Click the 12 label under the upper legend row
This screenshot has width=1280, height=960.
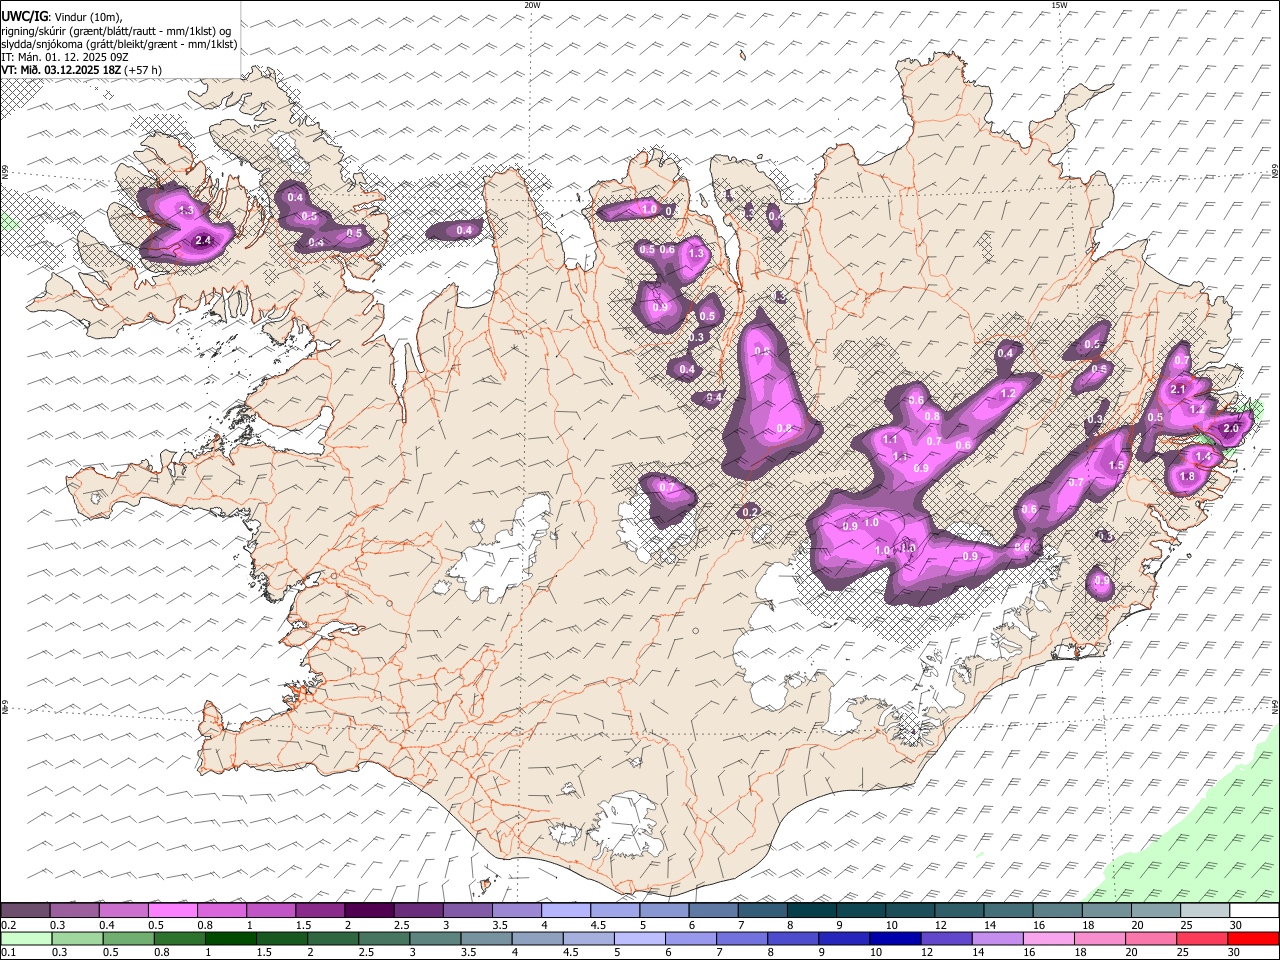tap(941, 925)
